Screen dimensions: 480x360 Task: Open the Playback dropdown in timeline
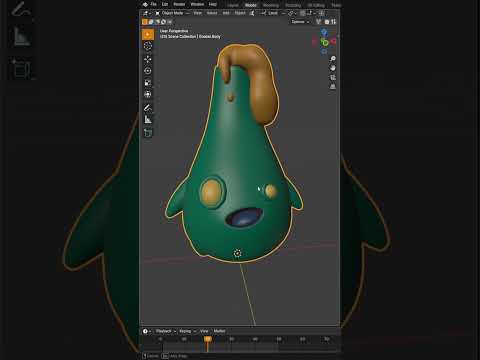point(166,331)
